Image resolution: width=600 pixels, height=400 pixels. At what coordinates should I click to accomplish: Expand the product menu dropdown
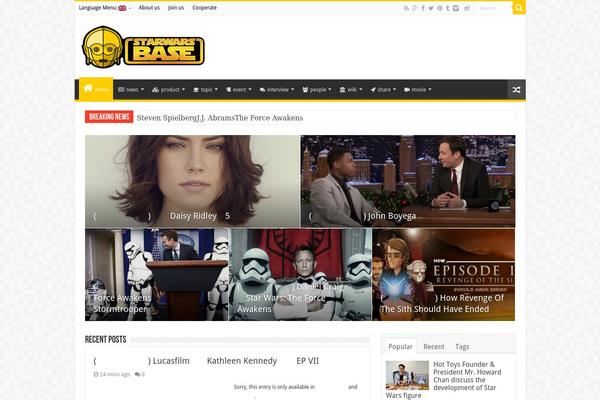tap(168, 90)
